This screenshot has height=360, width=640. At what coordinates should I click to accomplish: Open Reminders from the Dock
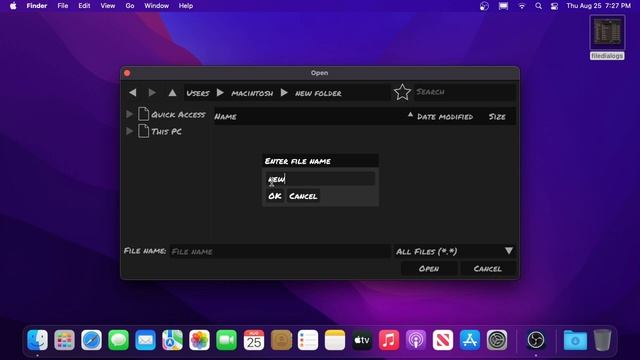point(308,340)
